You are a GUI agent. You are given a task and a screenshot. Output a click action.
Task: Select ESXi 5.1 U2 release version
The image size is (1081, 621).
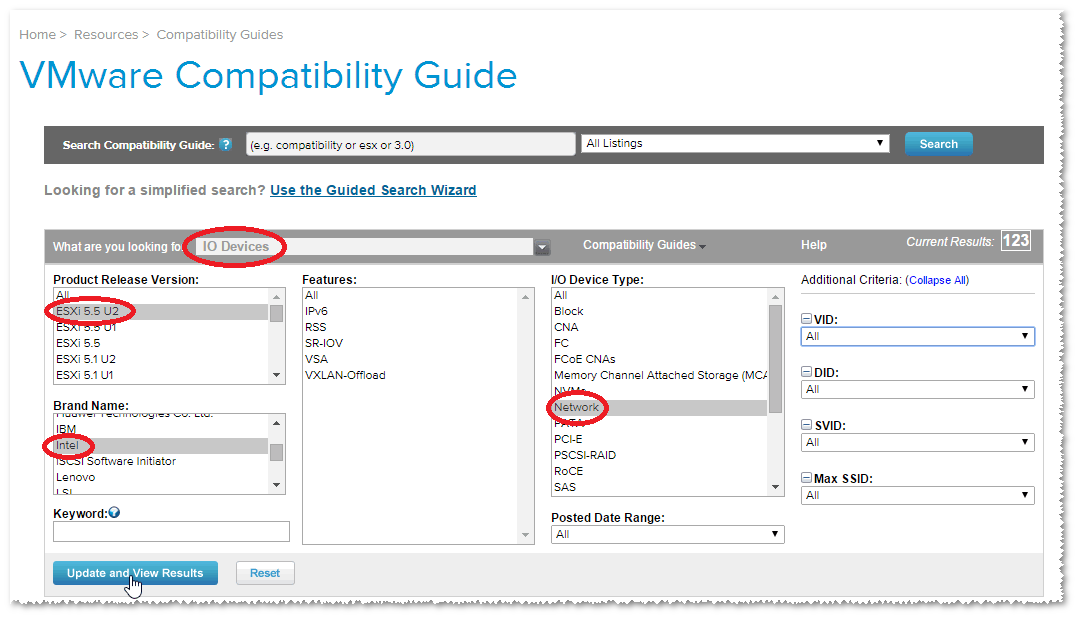pos(161,359)
